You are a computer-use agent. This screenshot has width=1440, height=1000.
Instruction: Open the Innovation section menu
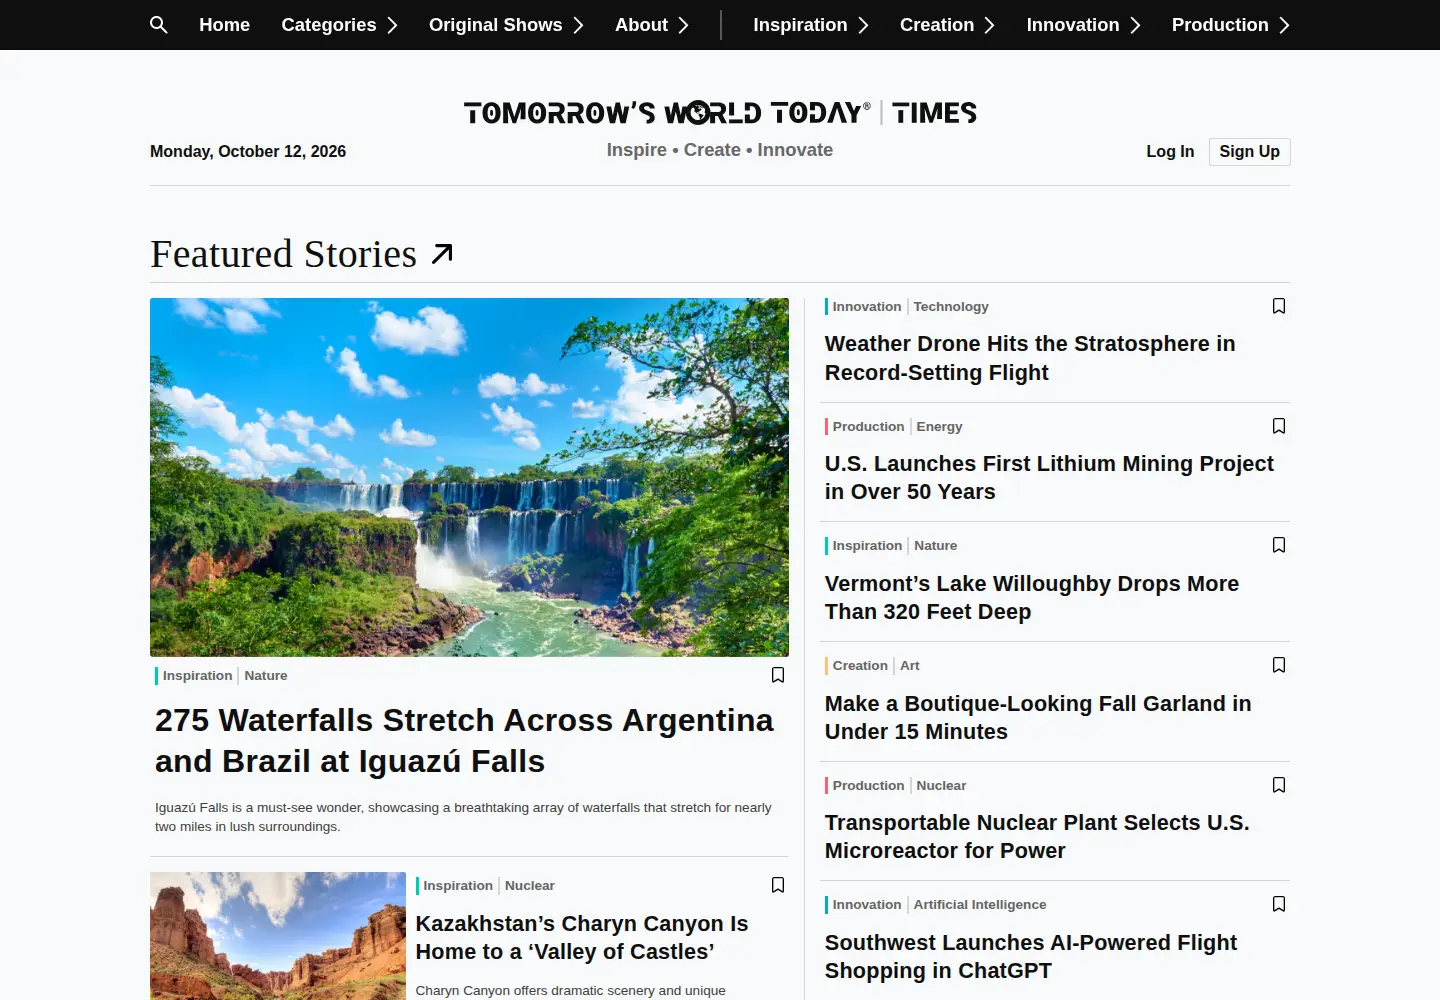[1073, 25]
